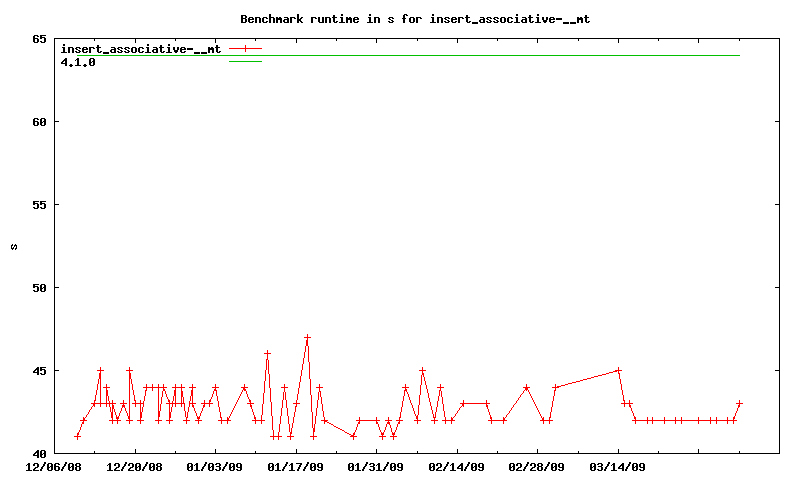Image resolution: width=800 pixels, height=480 pixels.
Task: Select the 02/28/09 x-axis date label
Action: coord(537,466)
